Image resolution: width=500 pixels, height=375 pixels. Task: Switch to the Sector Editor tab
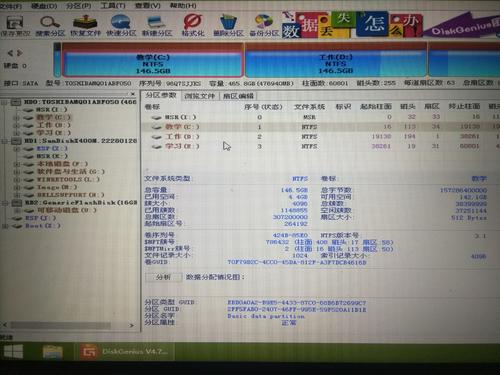coord(238,96)
